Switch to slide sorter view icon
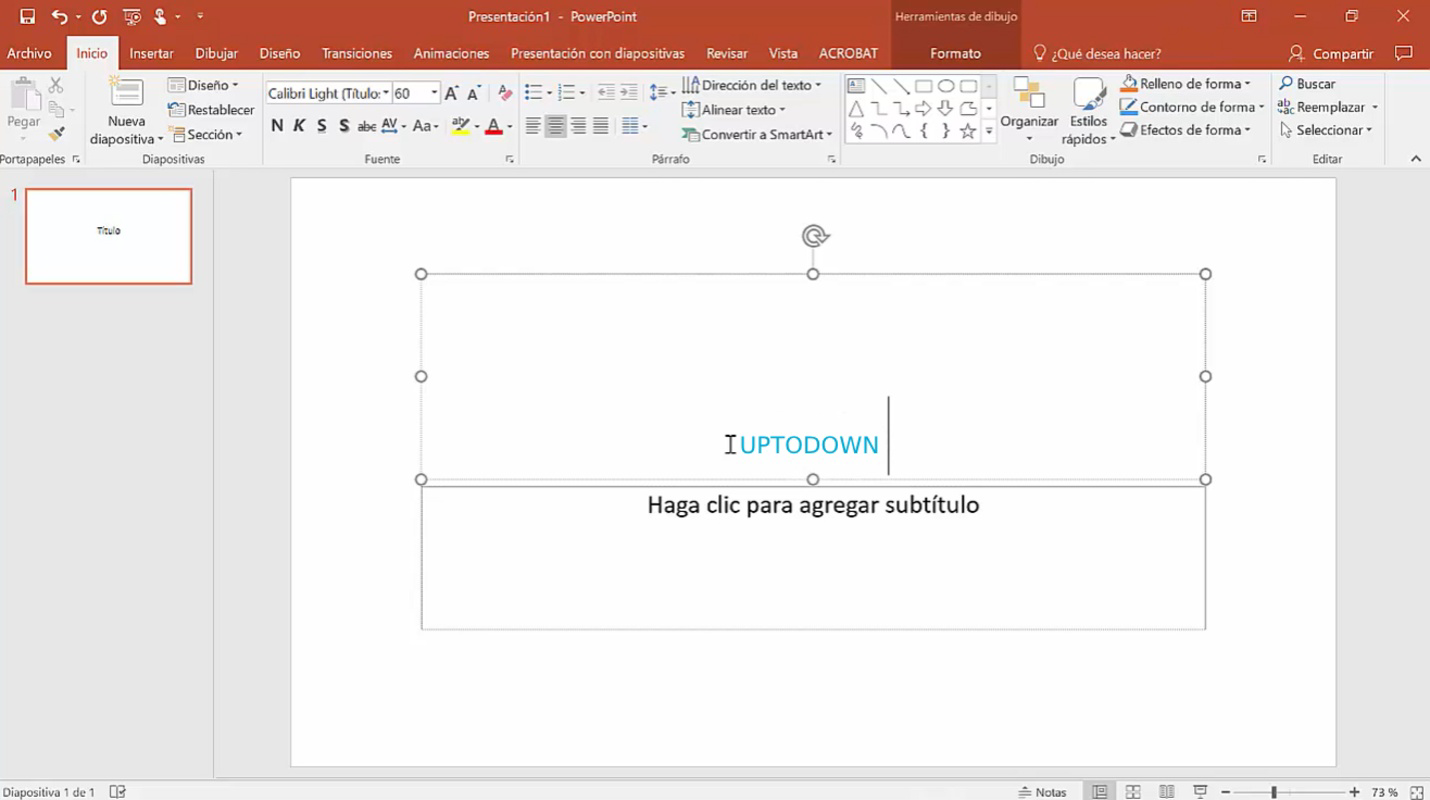The height and width of the screenshot is (800, 1430). click(1133, 791)
